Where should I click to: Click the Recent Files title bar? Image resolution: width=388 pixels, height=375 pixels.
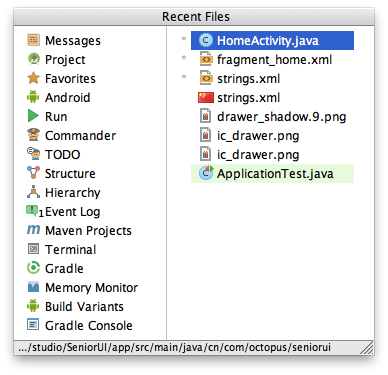click(x=194, y=17)
